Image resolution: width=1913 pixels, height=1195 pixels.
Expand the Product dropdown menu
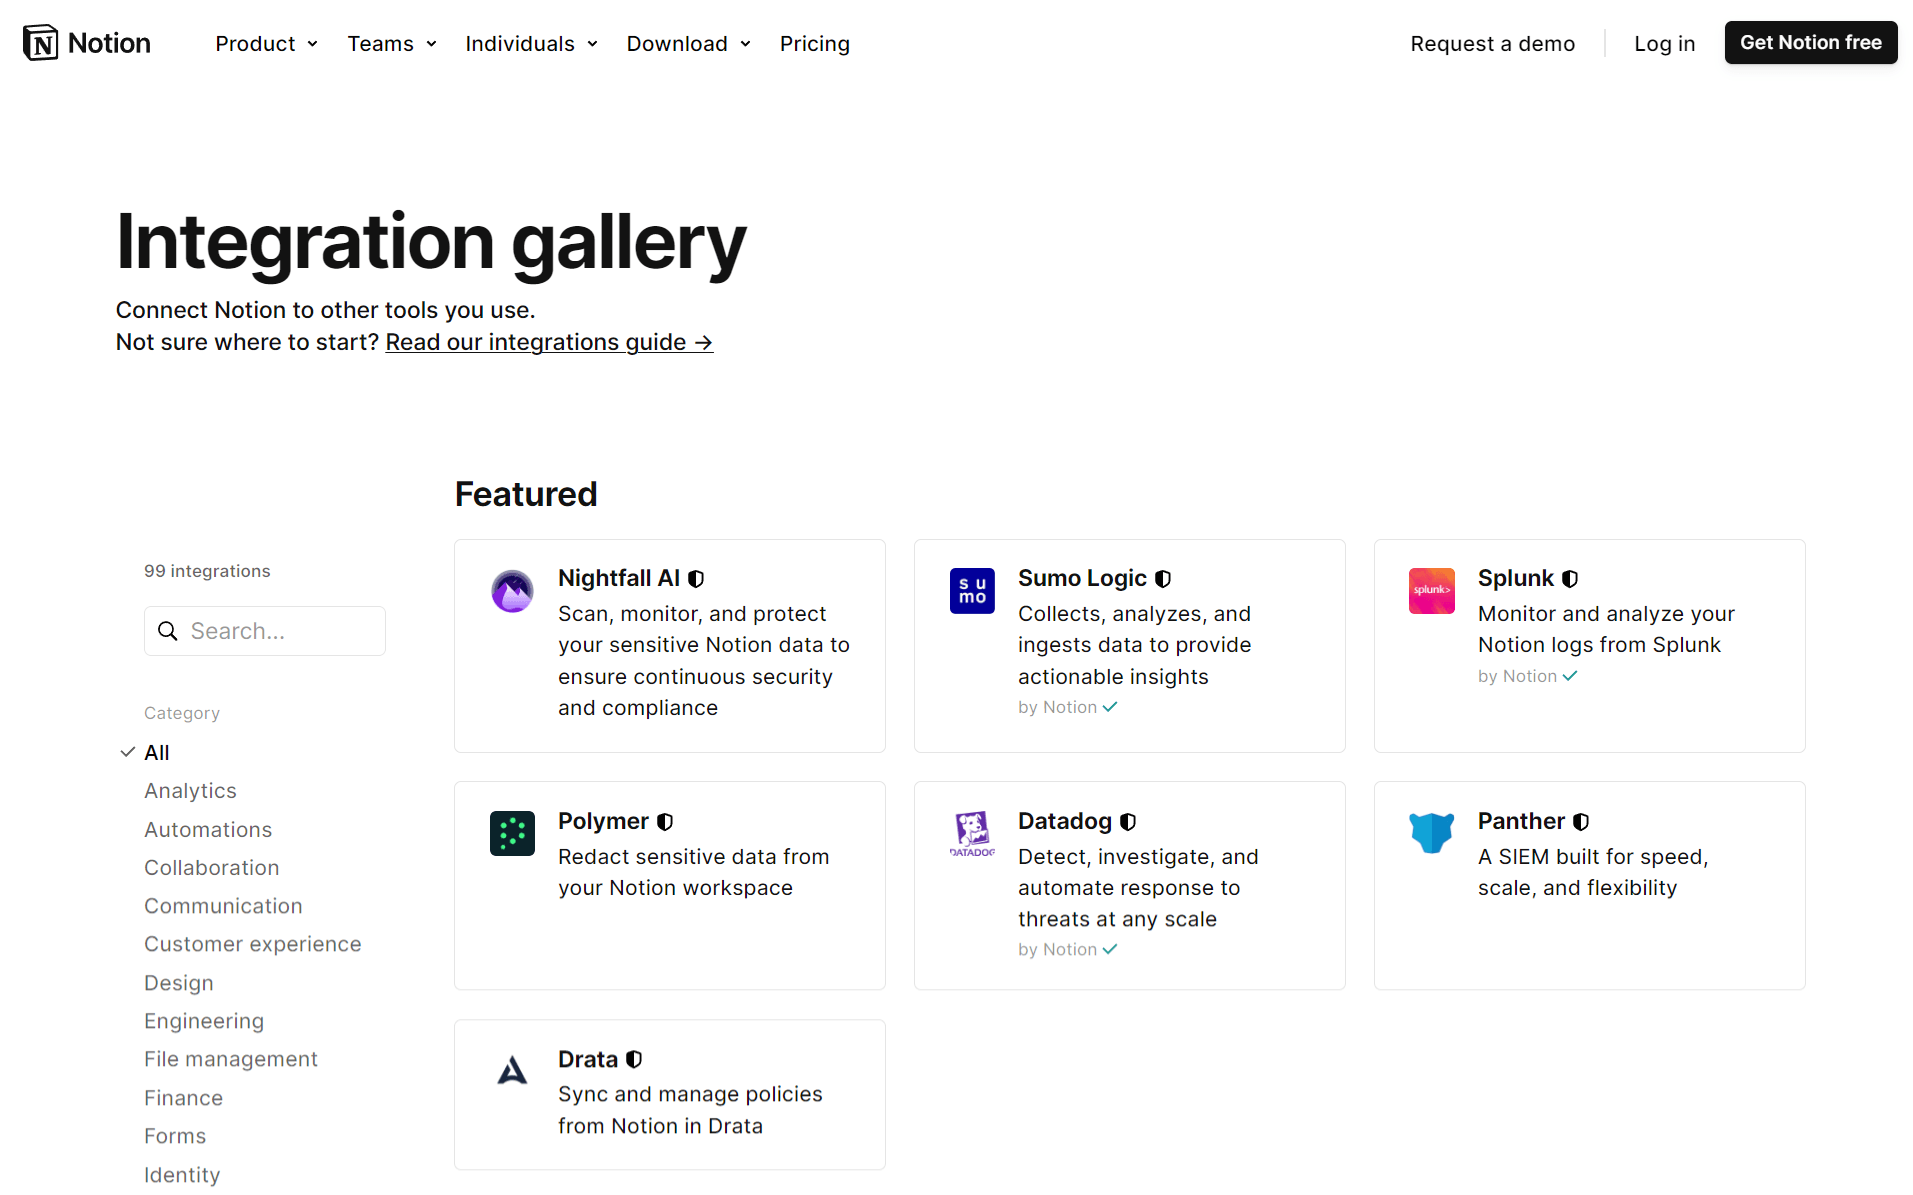tap(266, 44)
